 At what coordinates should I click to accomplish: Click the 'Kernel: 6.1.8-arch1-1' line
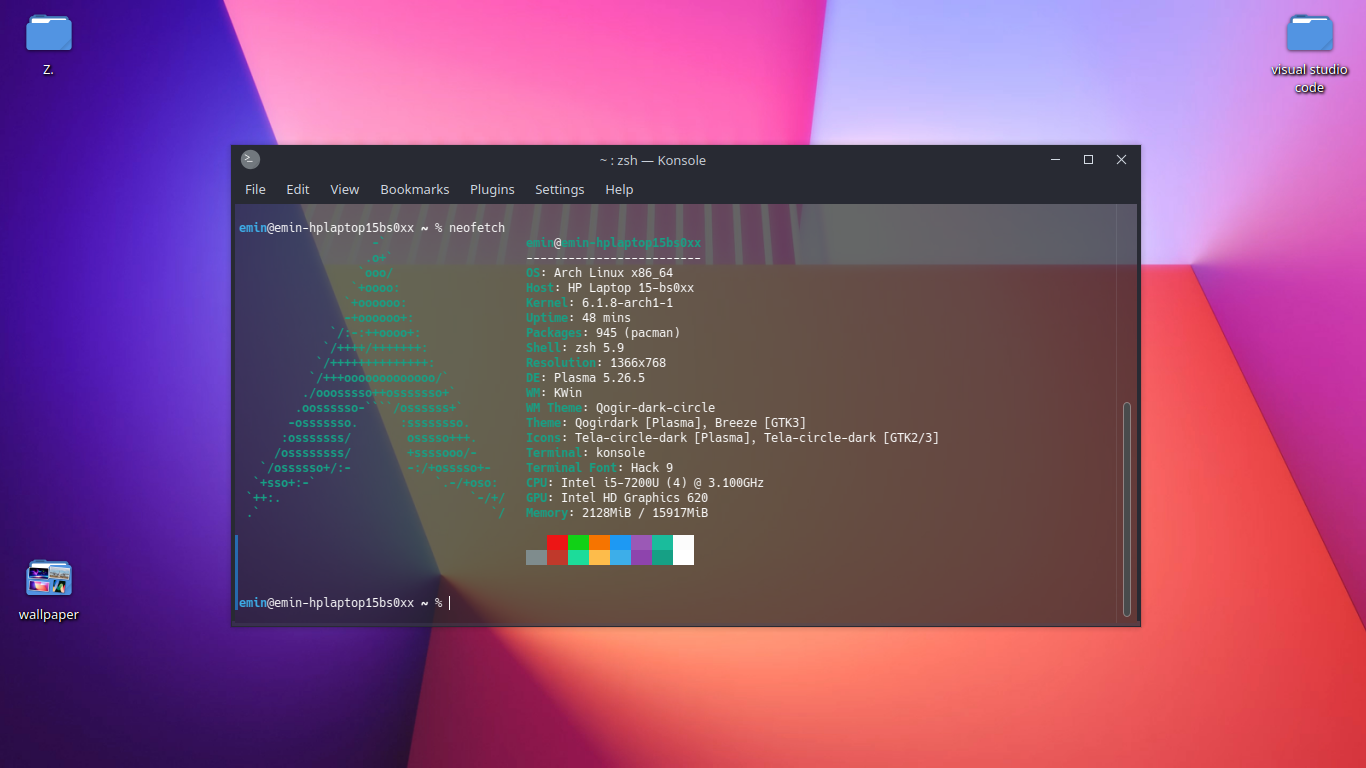pos(599,303)
